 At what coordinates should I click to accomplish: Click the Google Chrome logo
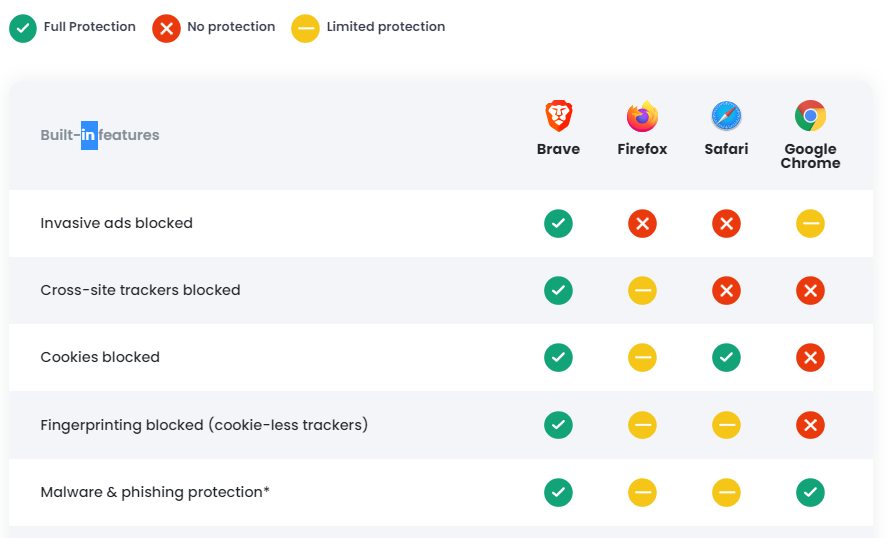point(810,116)
